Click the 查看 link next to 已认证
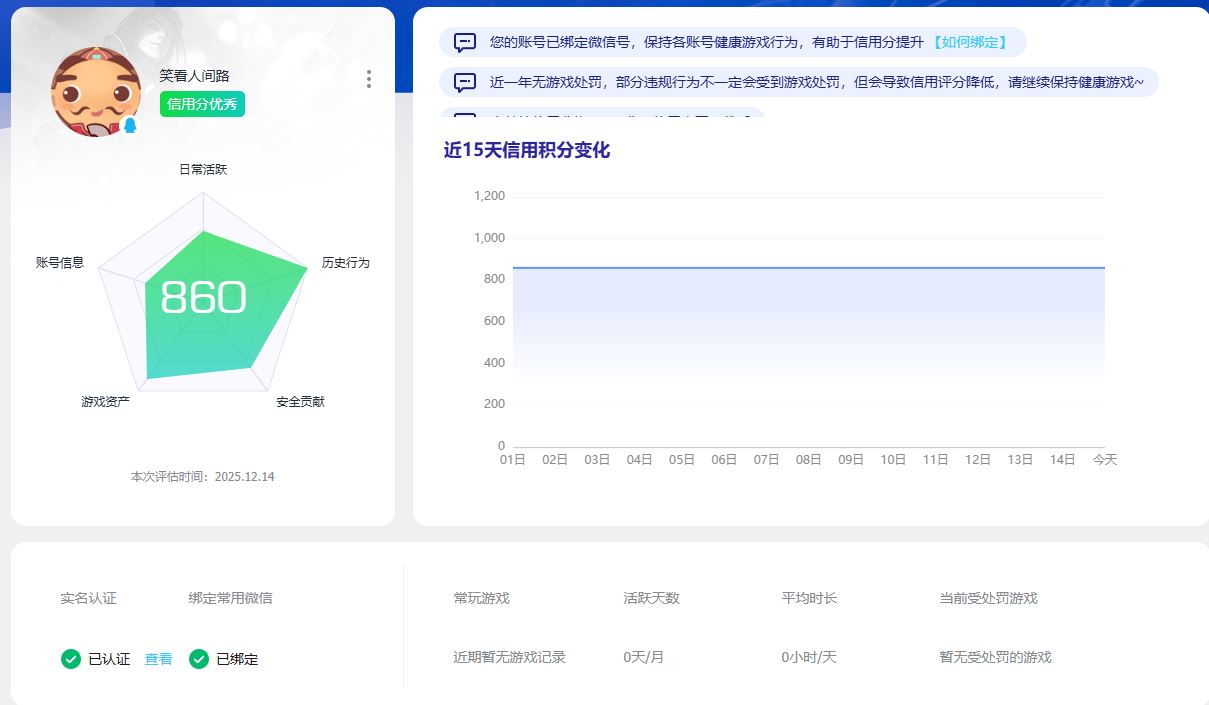Viewport: 1209px width, 705px height. pyautogui.click(x=157, y=659)
